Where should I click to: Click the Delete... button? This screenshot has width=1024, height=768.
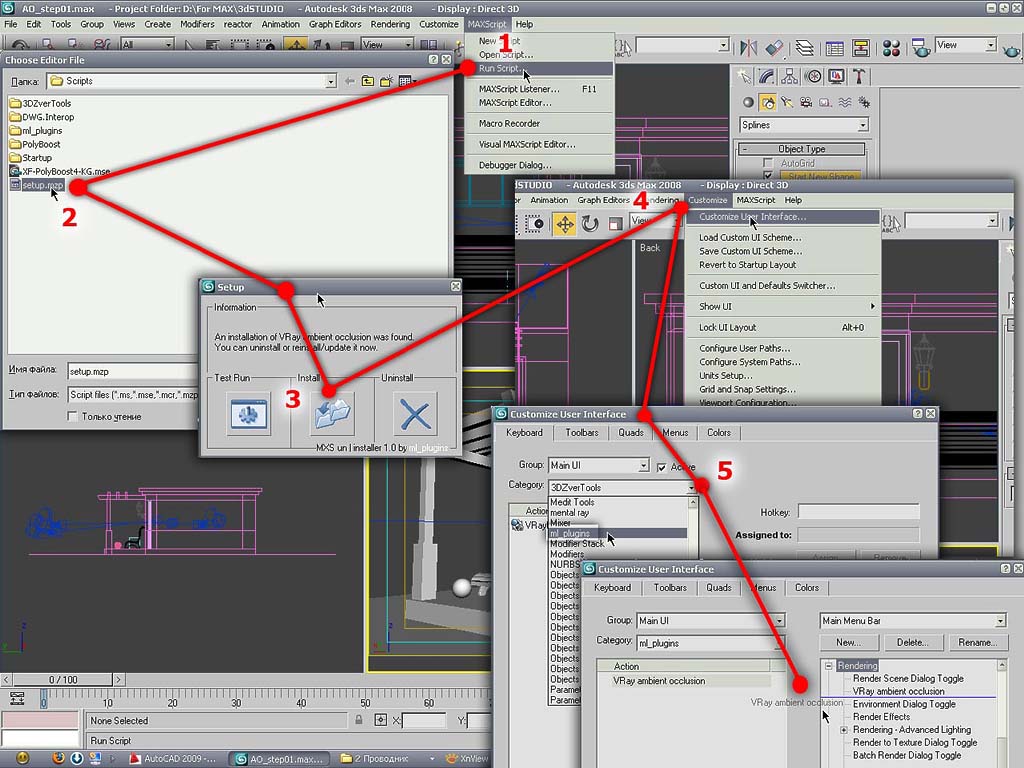pos(911,643)
